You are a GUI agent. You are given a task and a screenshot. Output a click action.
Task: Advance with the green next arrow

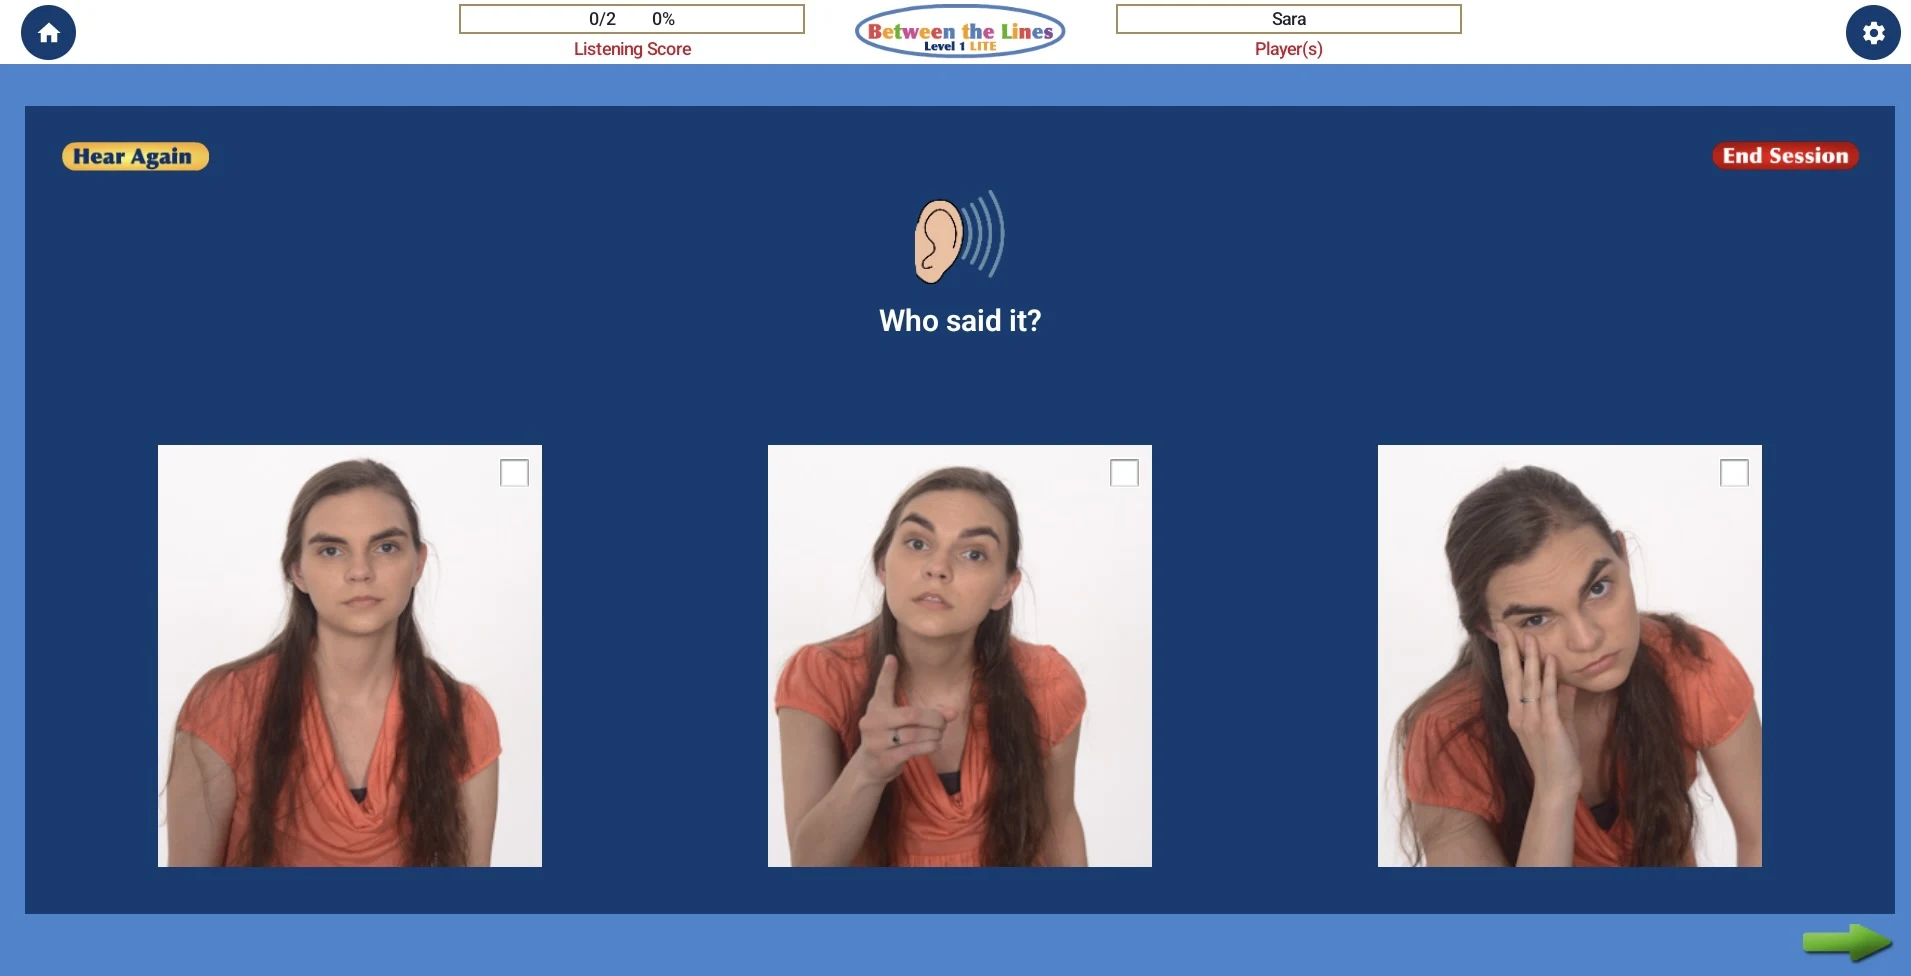click(1847, 942)
